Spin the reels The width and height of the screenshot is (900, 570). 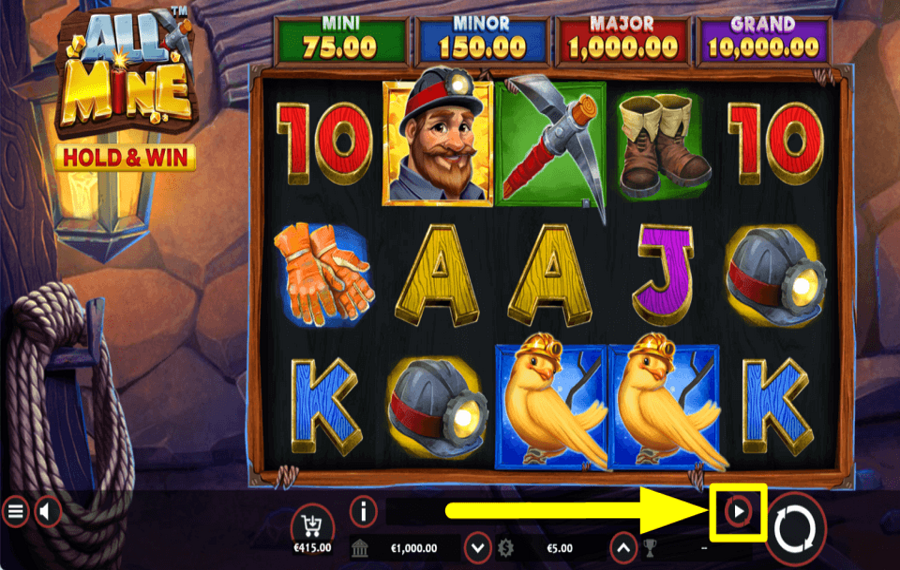point(794,529)
